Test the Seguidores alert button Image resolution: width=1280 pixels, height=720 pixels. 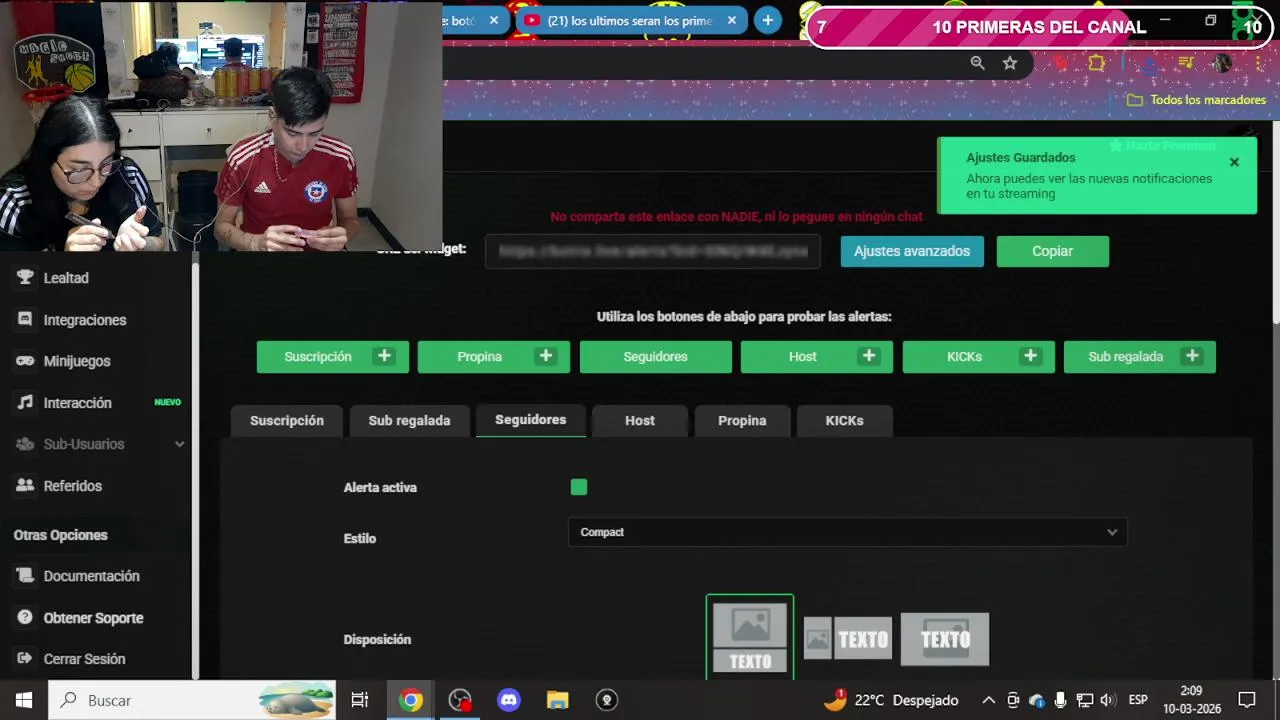(655, 357)
